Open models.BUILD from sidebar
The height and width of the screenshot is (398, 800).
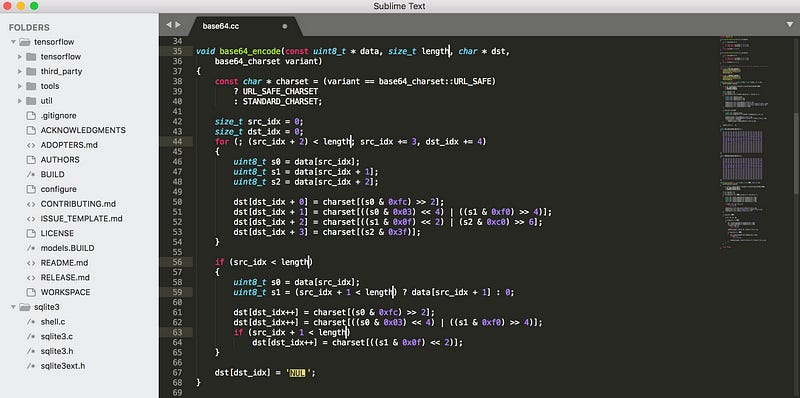[67, 248]
